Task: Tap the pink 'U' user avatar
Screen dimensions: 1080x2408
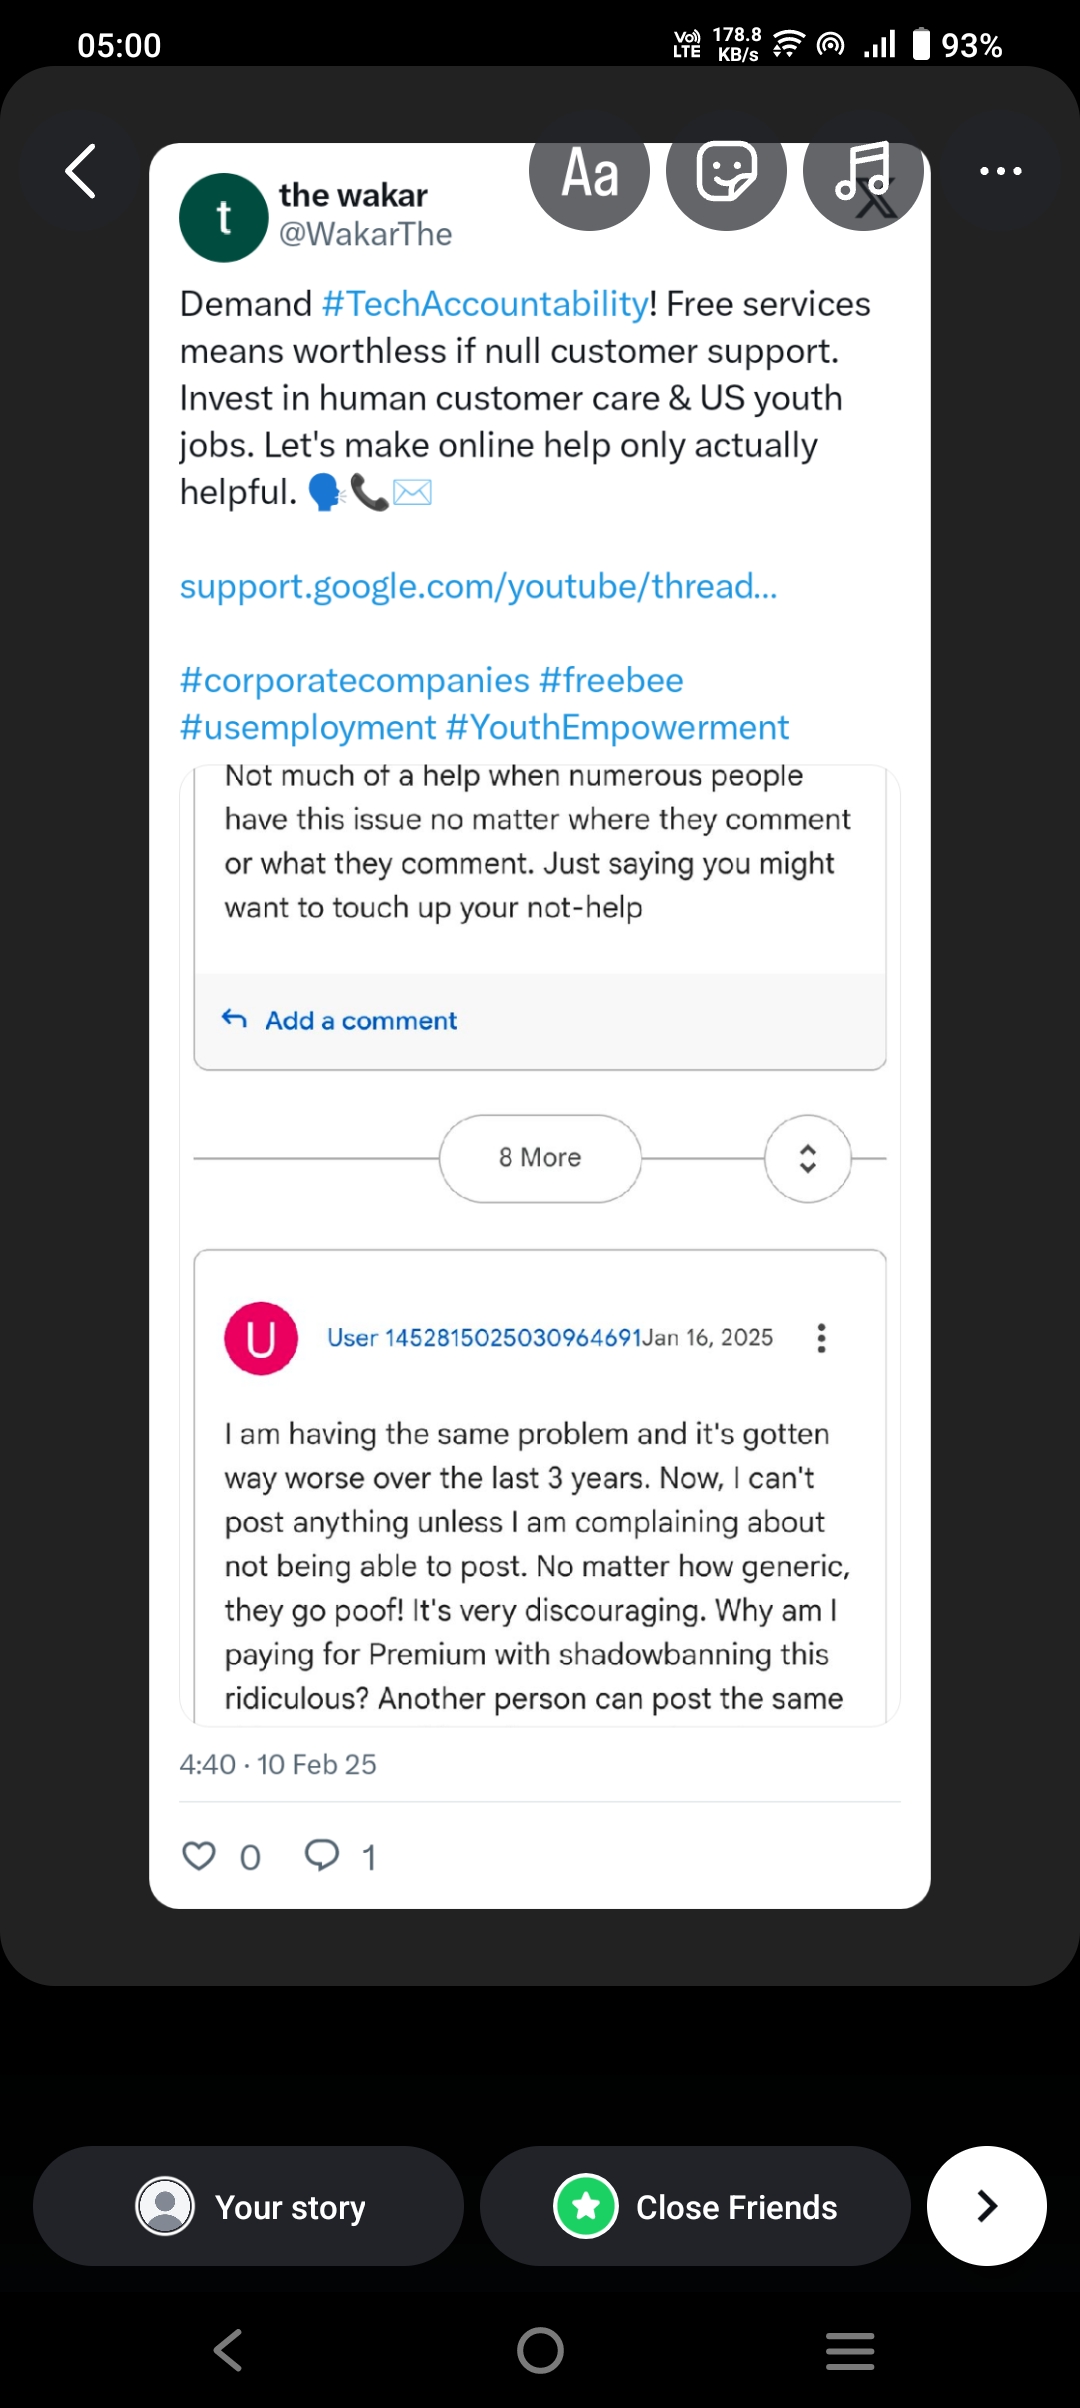Action: tap(261, 1338)
